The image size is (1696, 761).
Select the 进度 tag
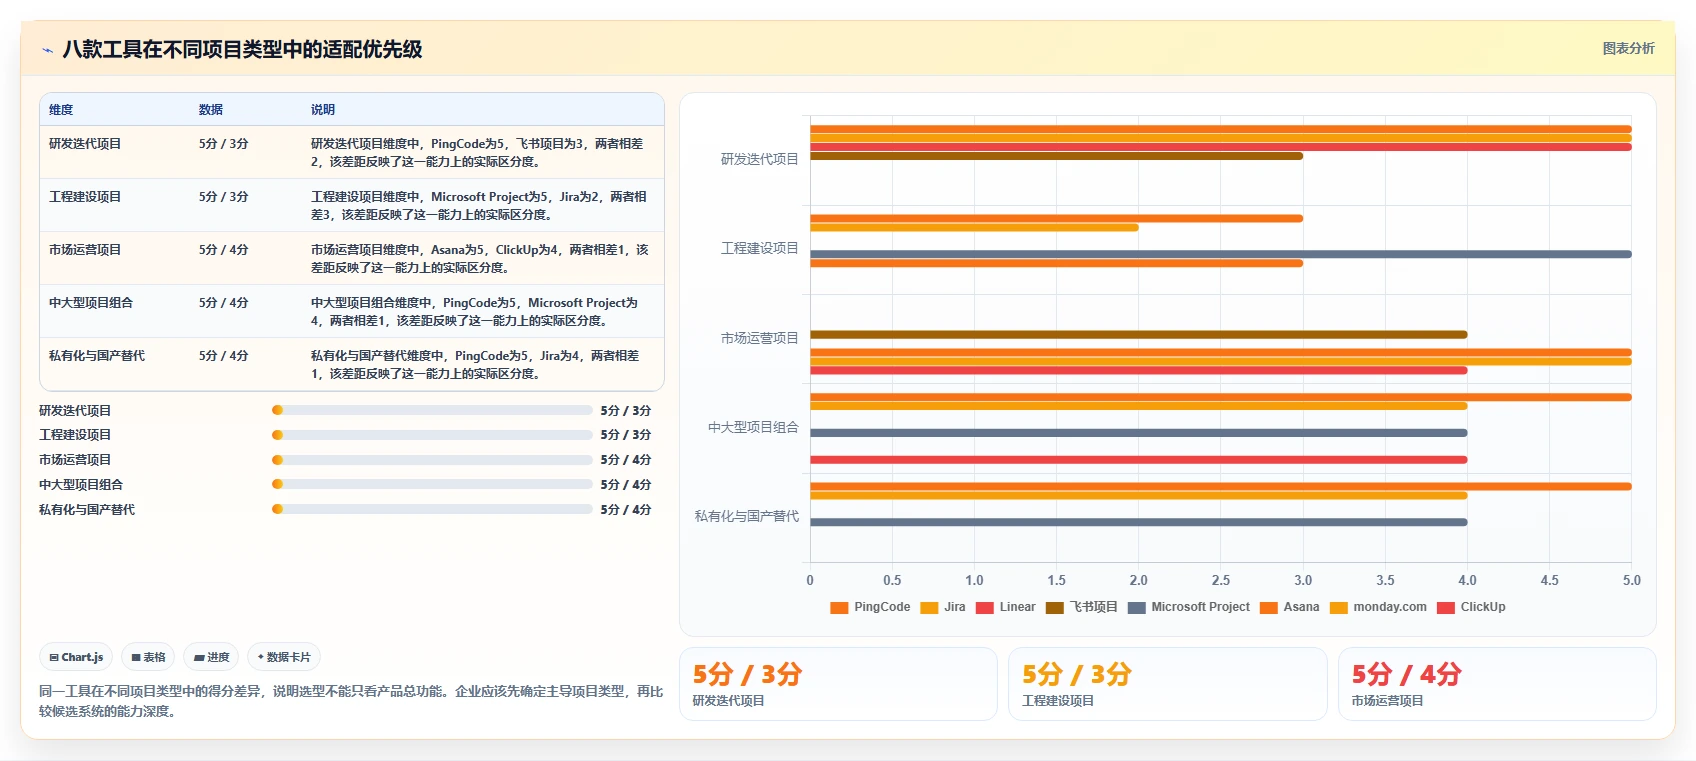click(211, 657)
